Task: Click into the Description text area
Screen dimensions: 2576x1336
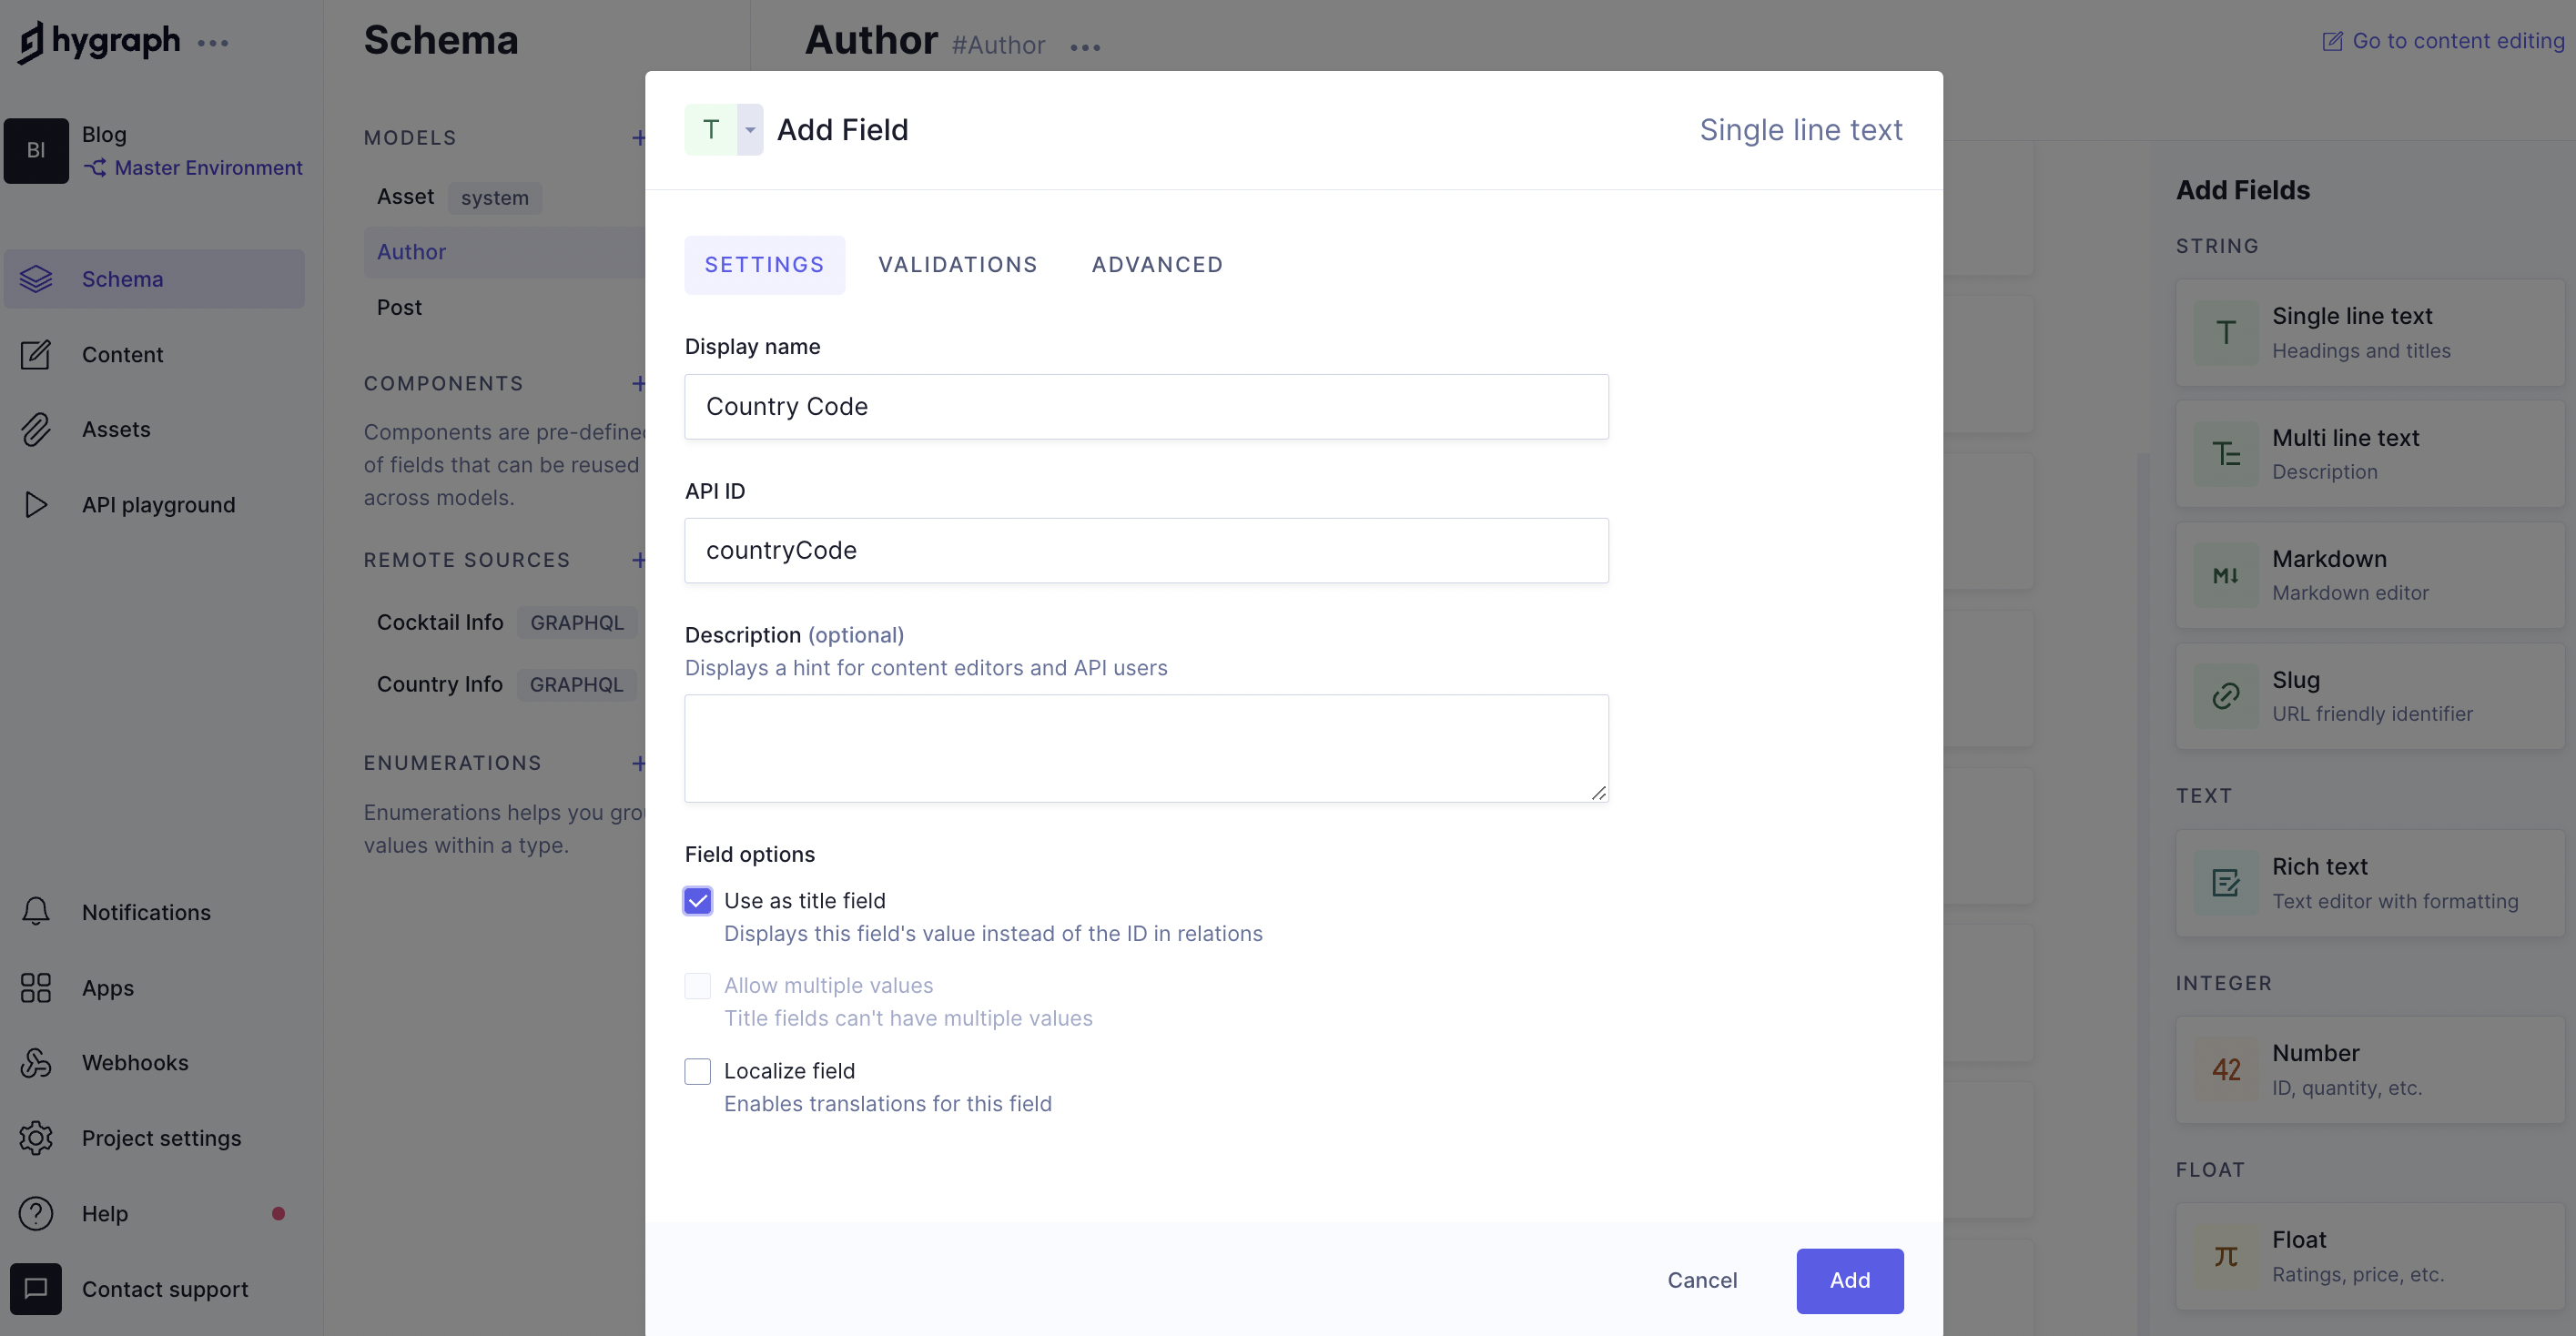Action: (1146, 748)
